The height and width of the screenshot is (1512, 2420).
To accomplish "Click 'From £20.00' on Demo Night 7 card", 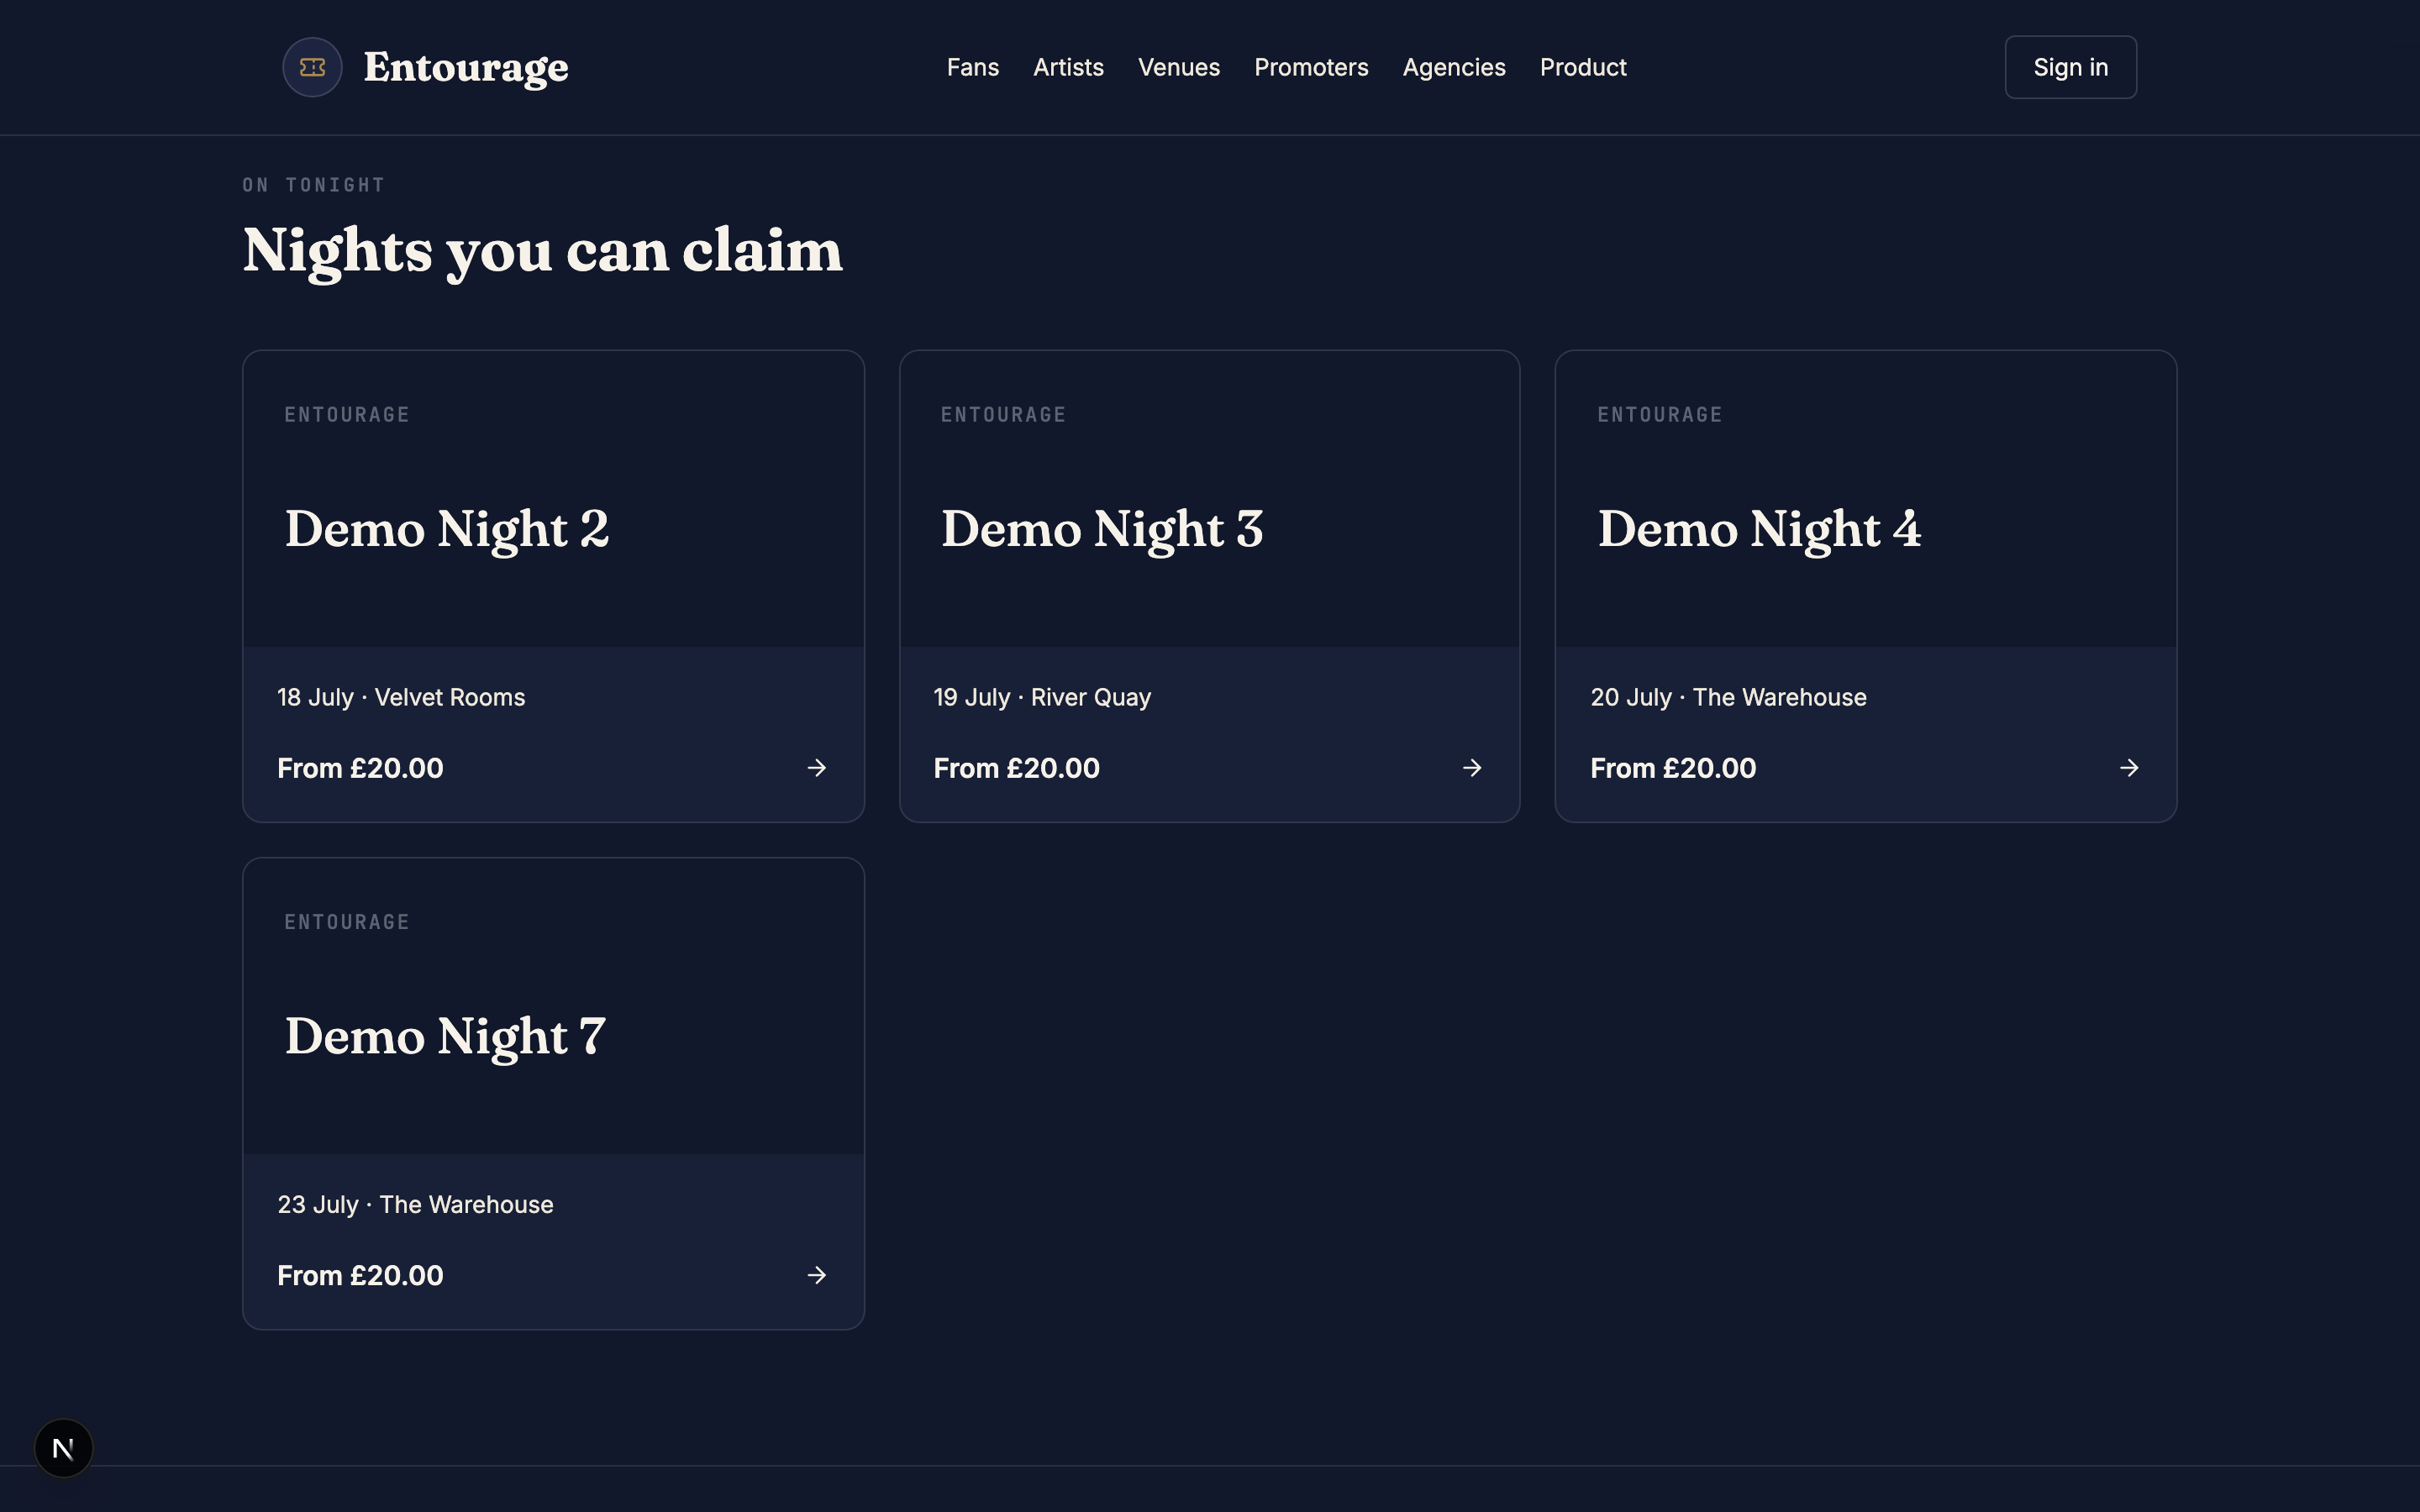I will click(360, 1275).
